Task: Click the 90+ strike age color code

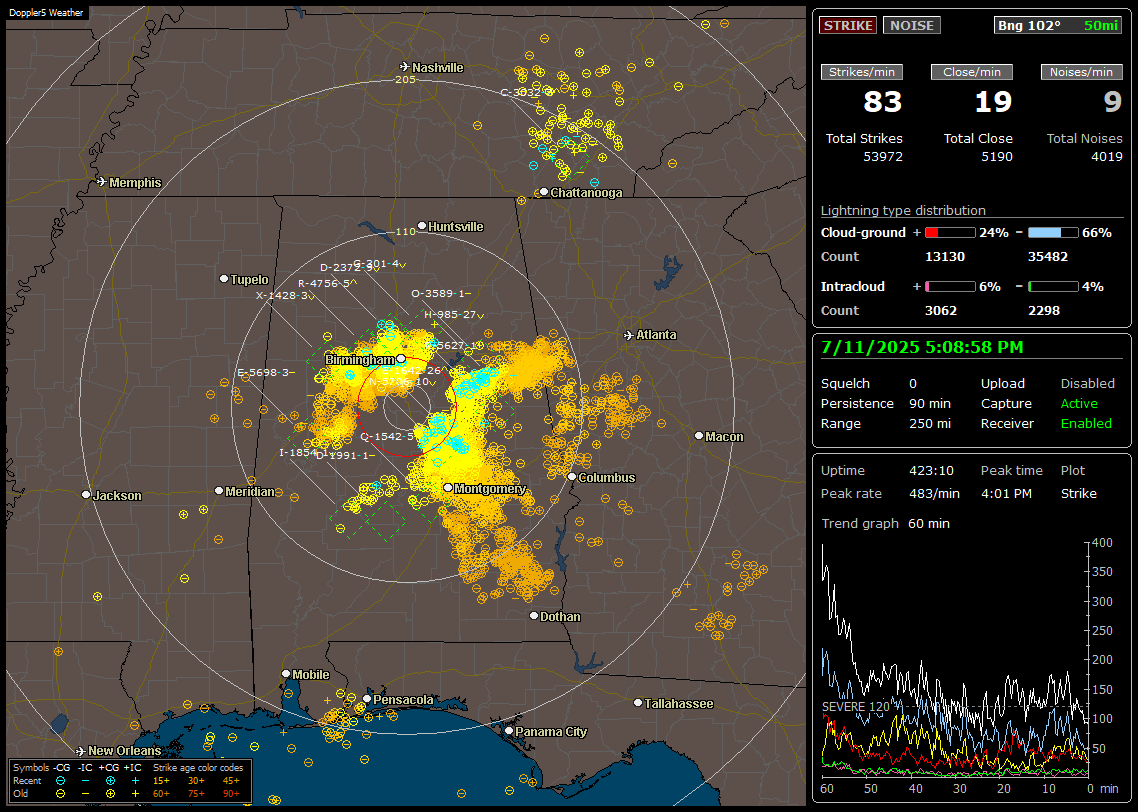Action: (231, 794)
